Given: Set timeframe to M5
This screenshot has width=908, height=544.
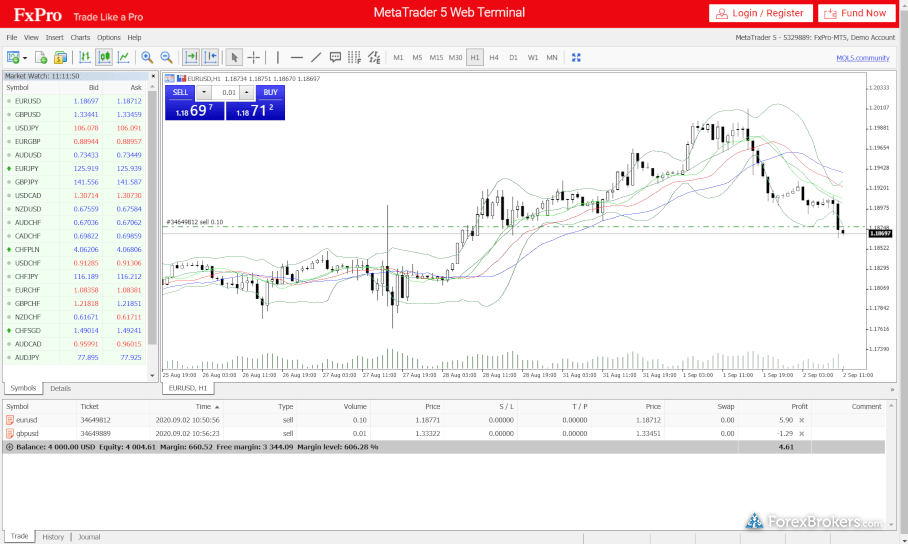Looking at the screenshot, I should [418, 57].
